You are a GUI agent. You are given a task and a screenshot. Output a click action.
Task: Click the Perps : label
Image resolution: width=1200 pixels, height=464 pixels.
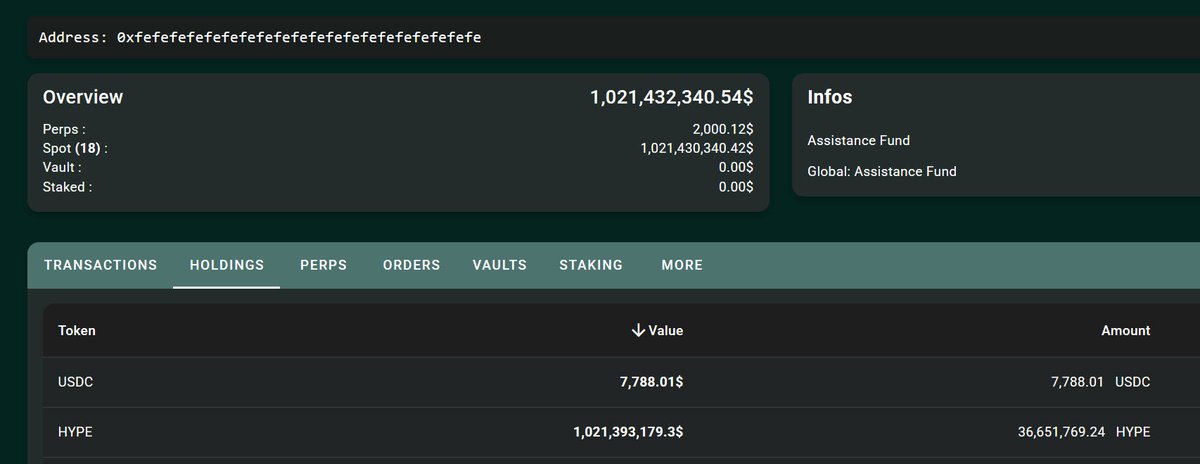click(64, 130)
